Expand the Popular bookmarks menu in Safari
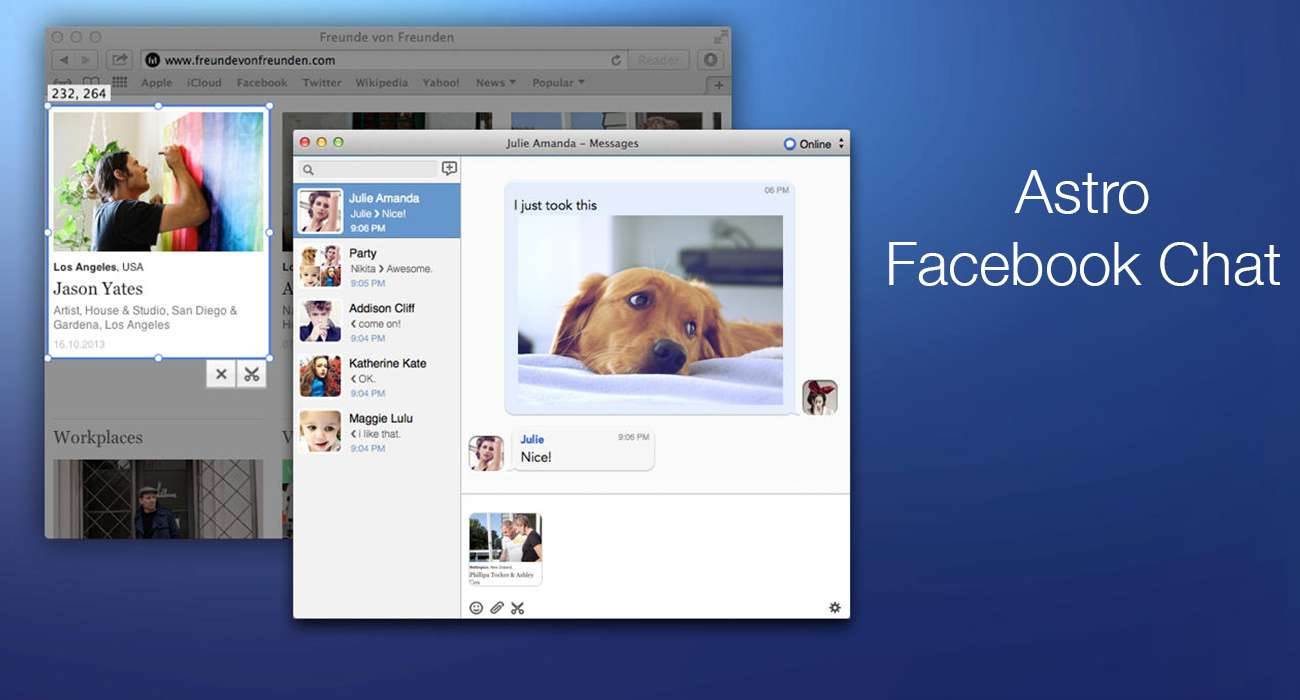1300x700 pixels. (558, 83)
